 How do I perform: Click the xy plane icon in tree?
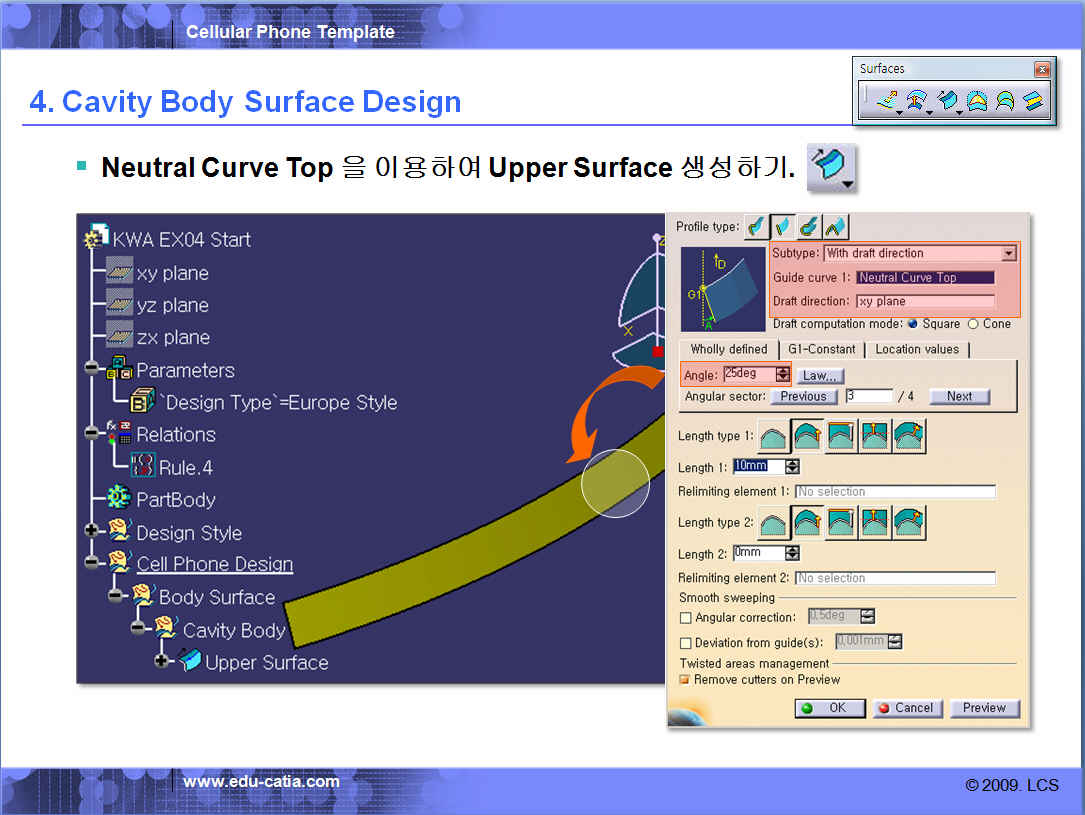(x=119, y=273)
